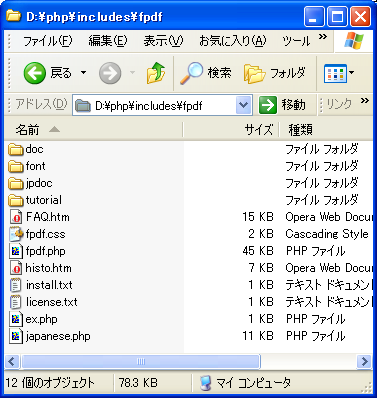
Task: Click the 15 KB size cell
Action: 258,217
